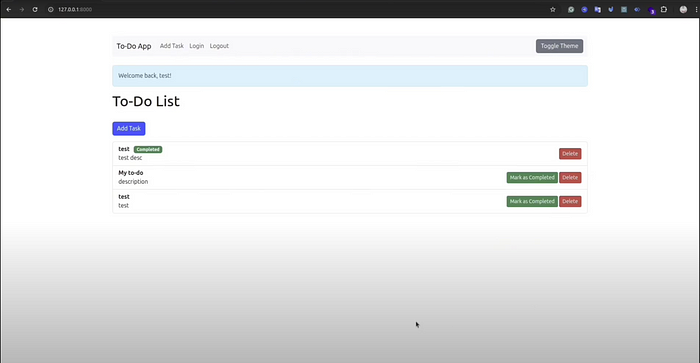This screenshot has width=700, height=363.
Task: Open the To-Do App brand link
Action: (134, 46)
